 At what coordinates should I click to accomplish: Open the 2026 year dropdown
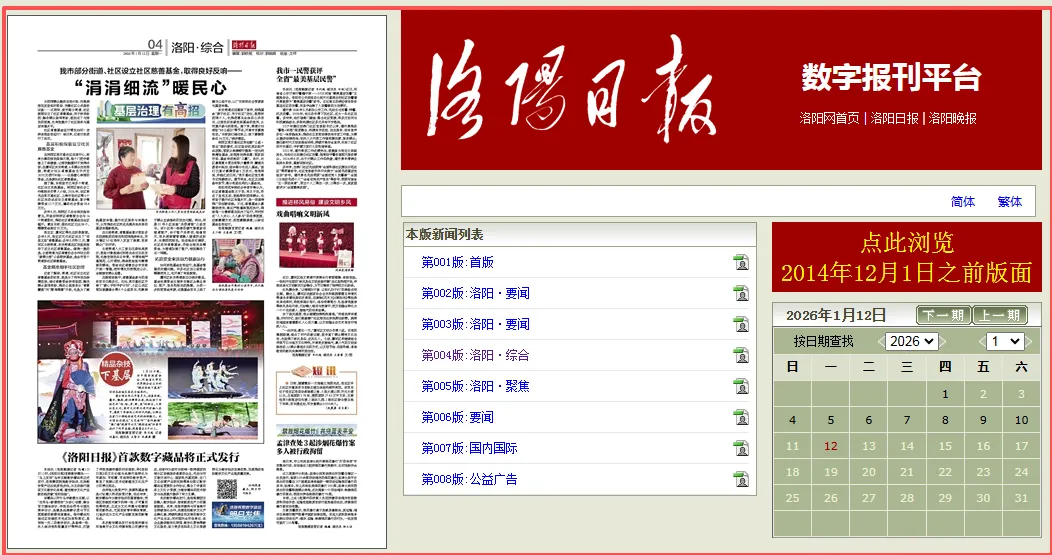pyautogui.click(x=912, y=341)
